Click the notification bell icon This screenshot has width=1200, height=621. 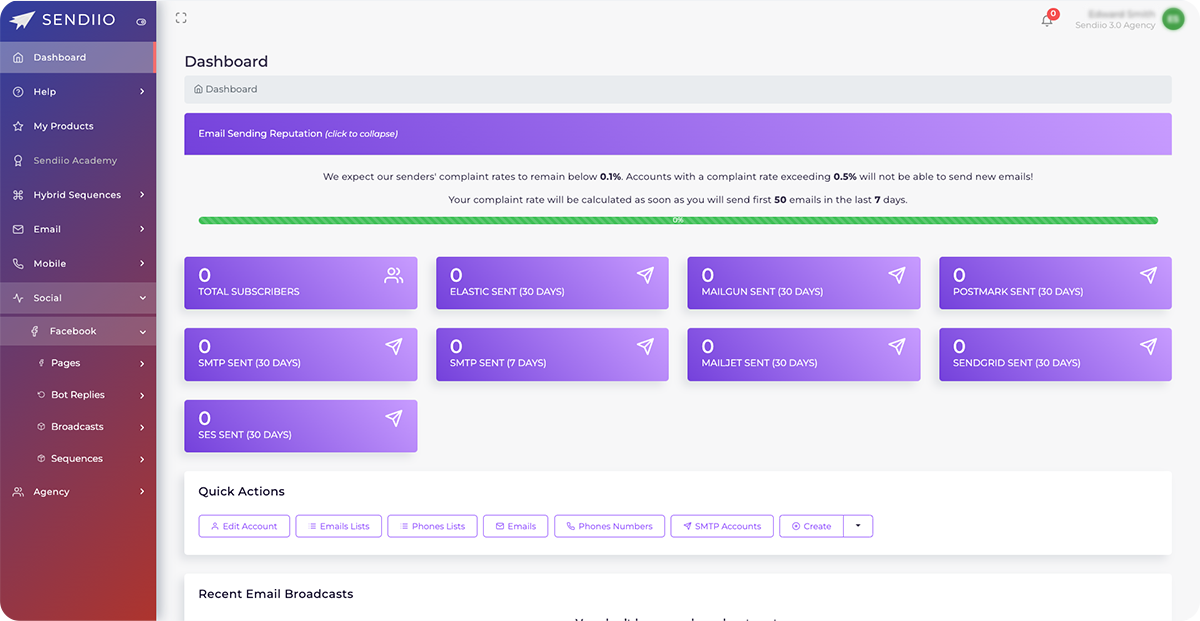coord(1046,20)
